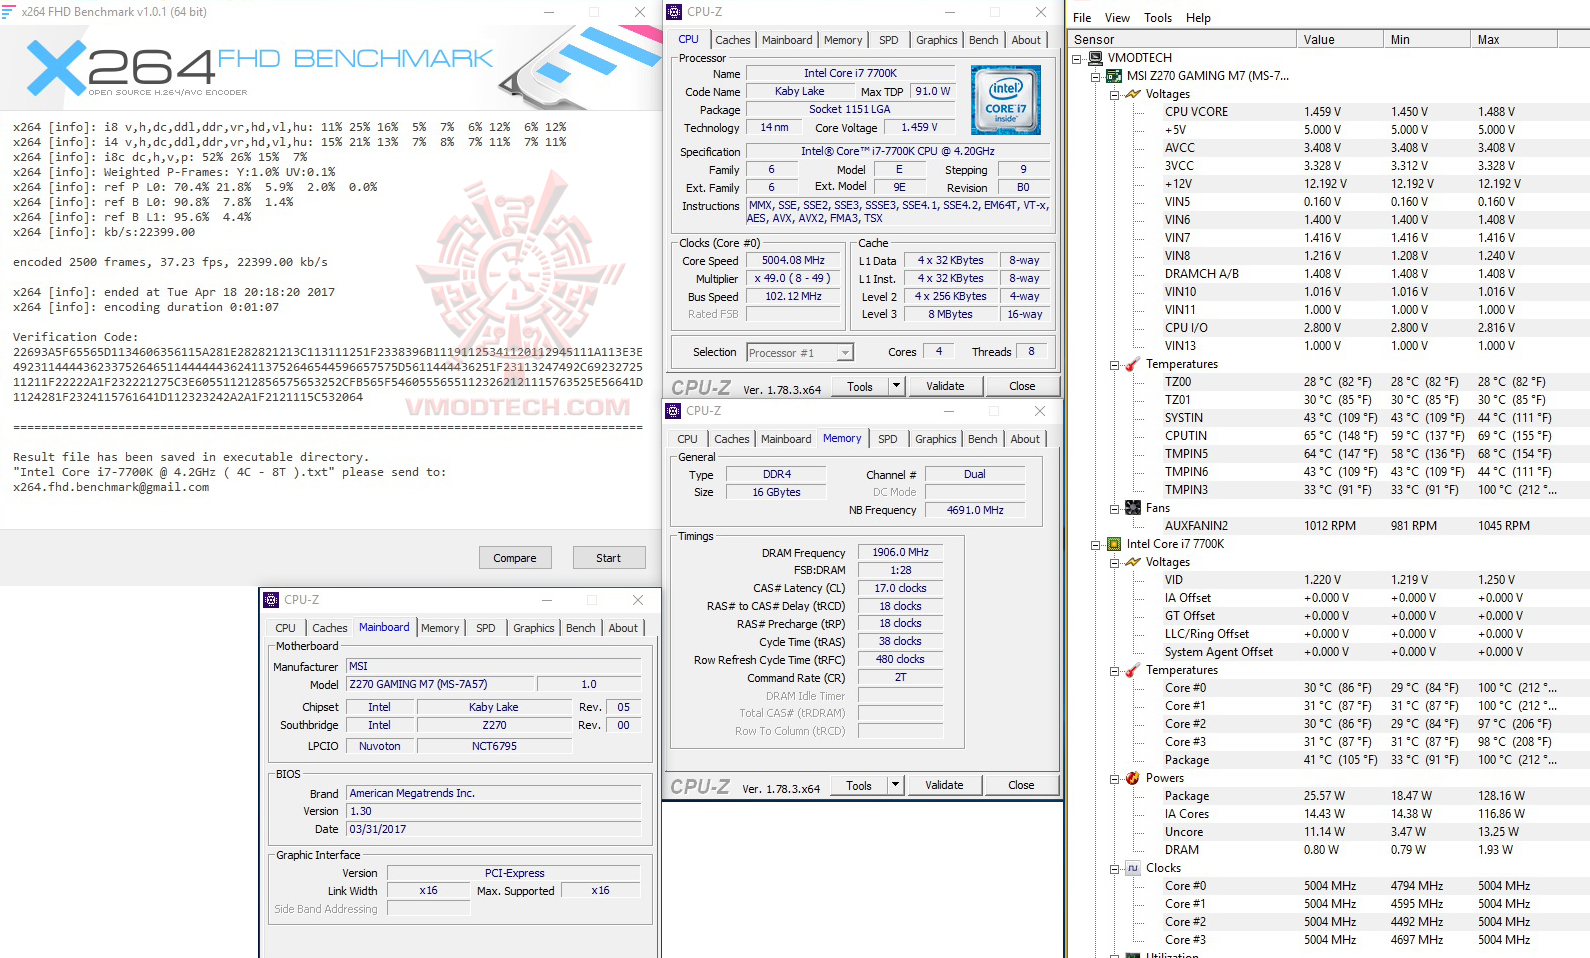Screen dimensions: 1590x958
Task: Open the Tools menu in HWMonitor
Action: tap(1158, 18)
